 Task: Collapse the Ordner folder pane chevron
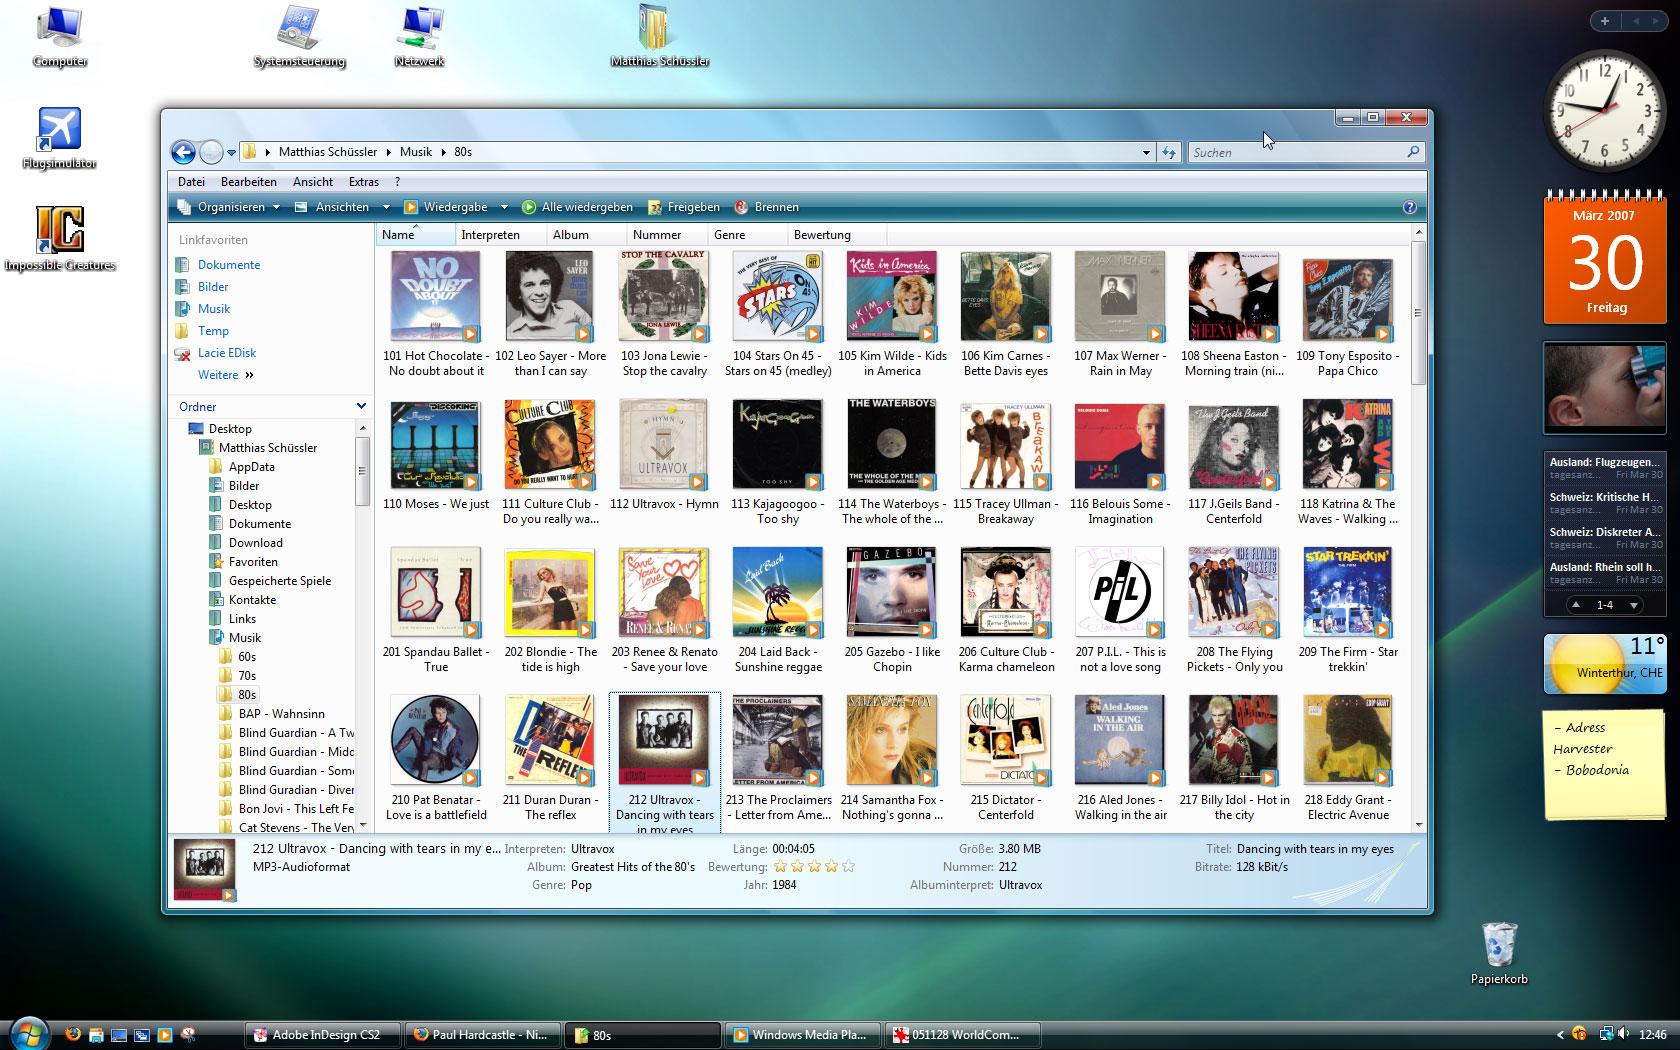(x=361, y=406)
